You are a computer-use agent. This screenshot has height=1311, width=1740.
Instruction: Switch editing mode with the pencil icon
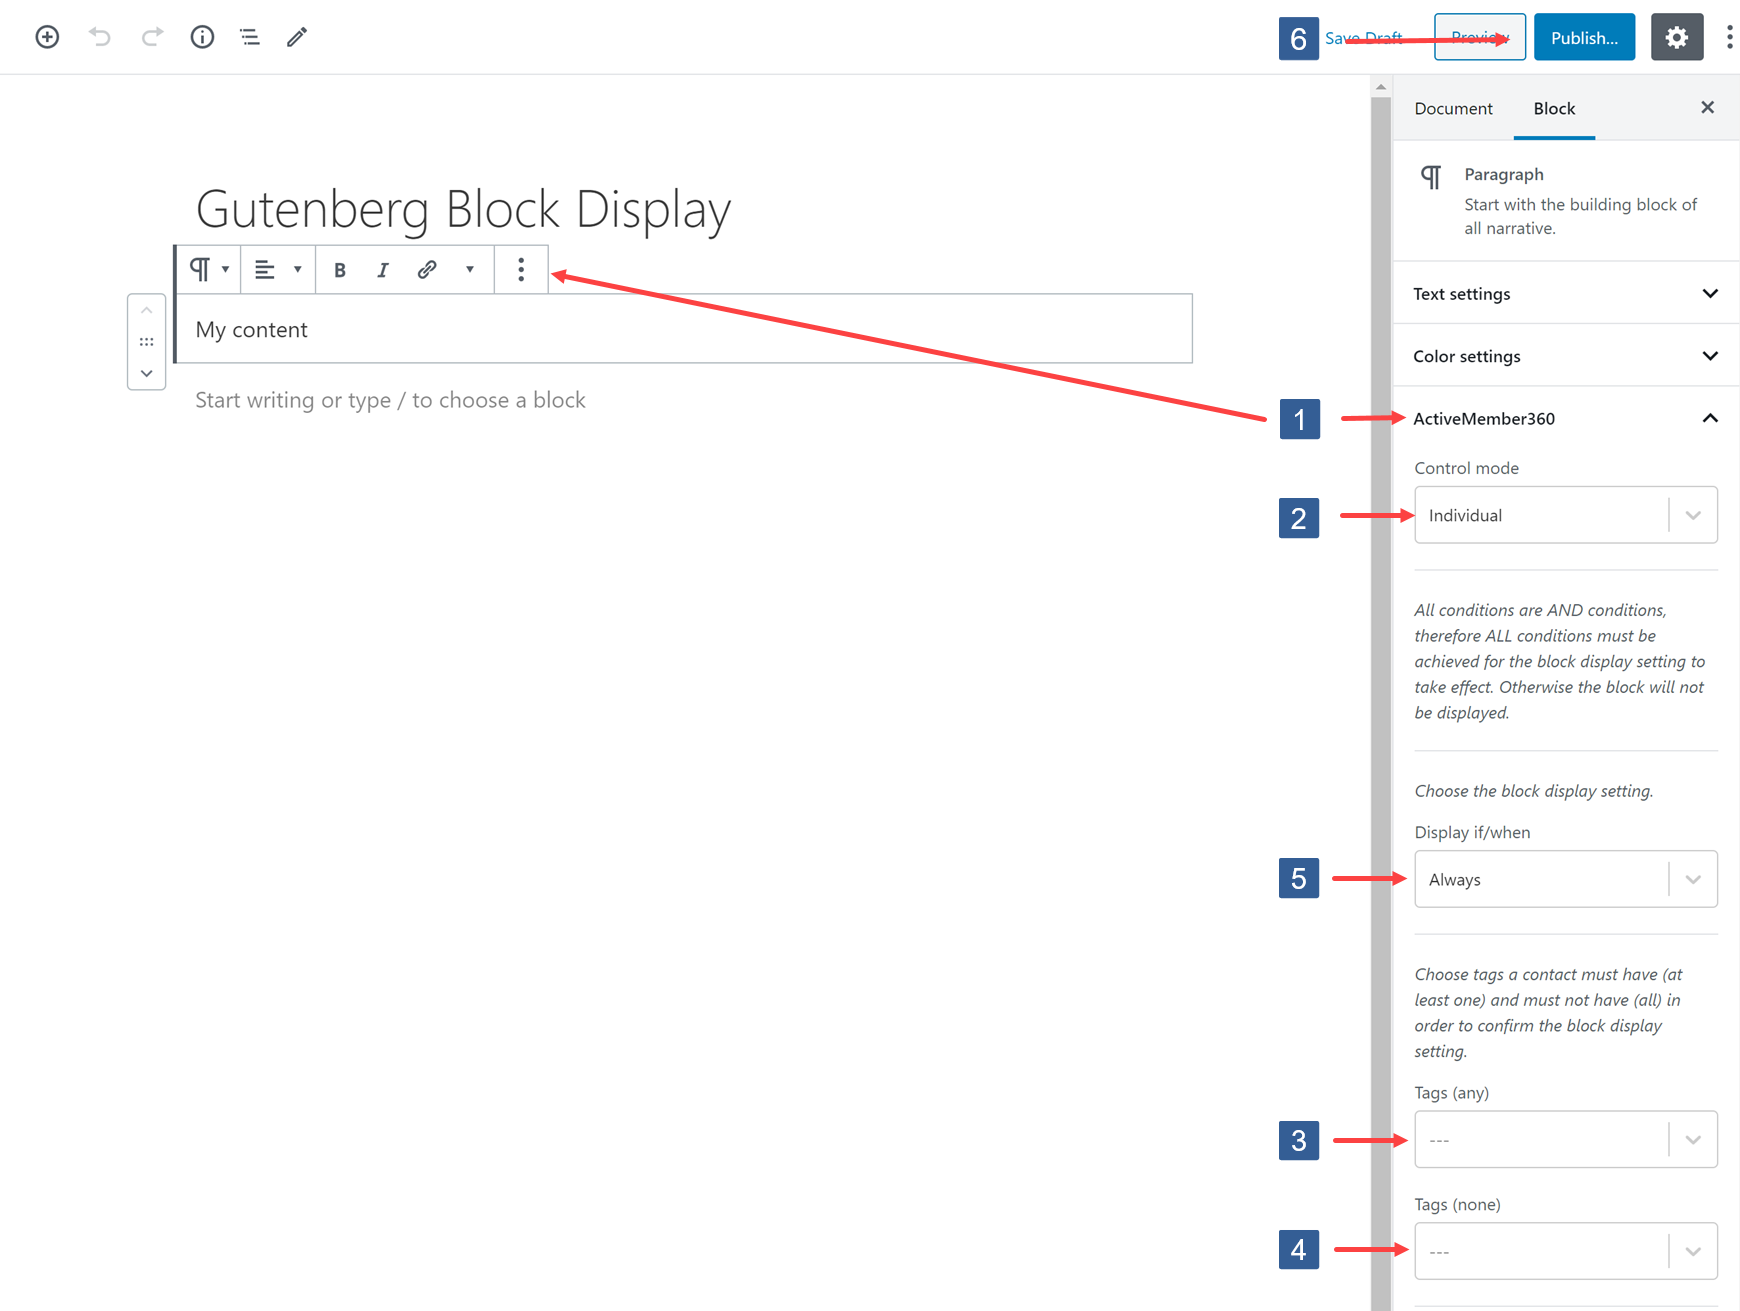(x=296, y=37)
